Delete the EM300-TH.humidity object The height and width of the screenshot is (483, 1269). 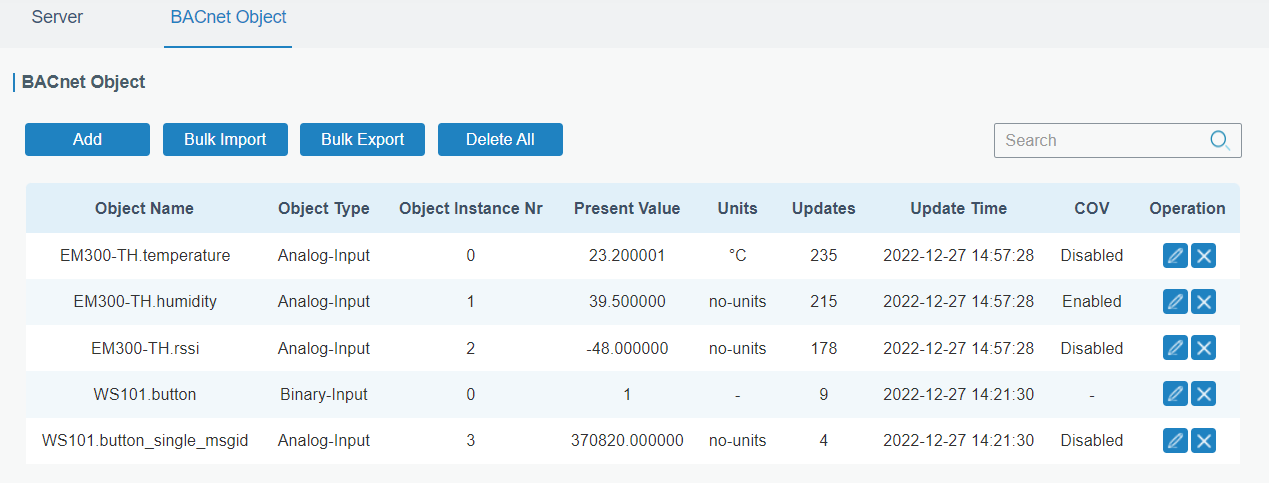point(1203,302)
